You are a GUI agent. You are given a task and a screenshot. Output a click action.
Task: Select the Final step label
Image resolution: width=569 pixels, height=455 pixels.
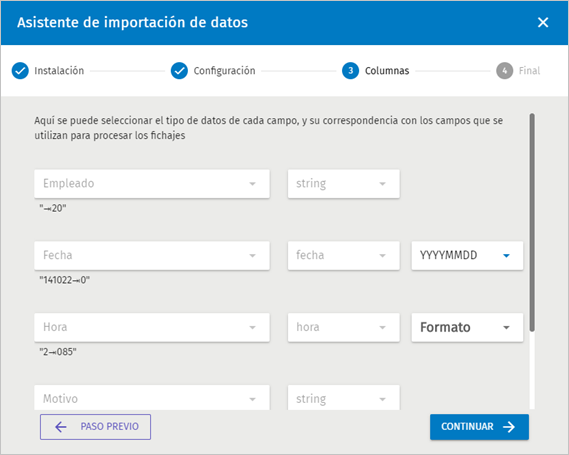pos(529,71)
